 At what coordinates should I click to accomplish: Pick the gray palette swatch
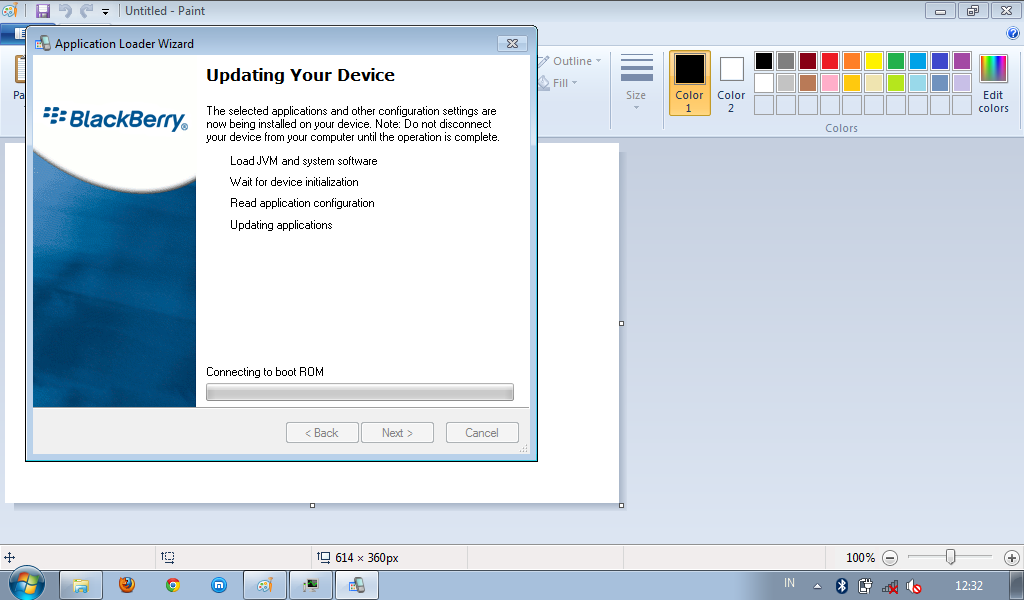[x=786, y=61]
